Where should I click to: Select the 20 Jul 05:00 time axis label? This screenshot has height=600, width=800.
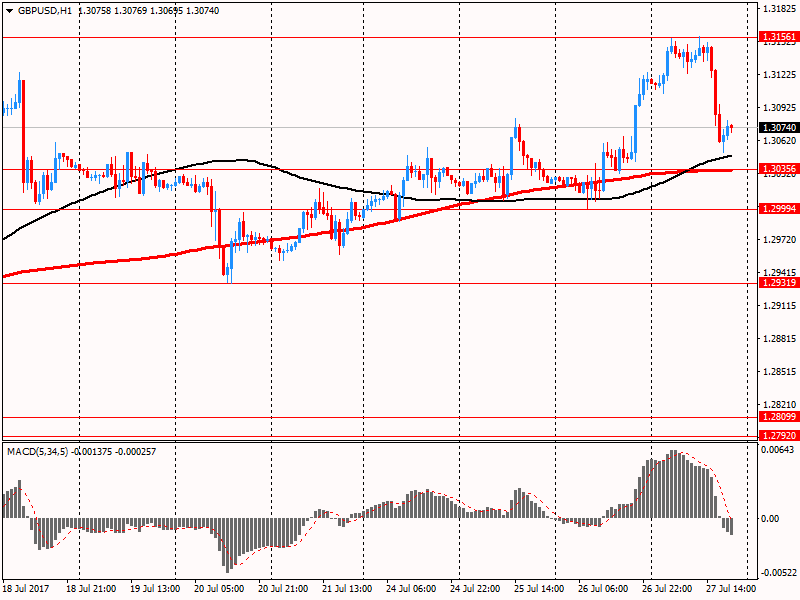coord(219,589)
